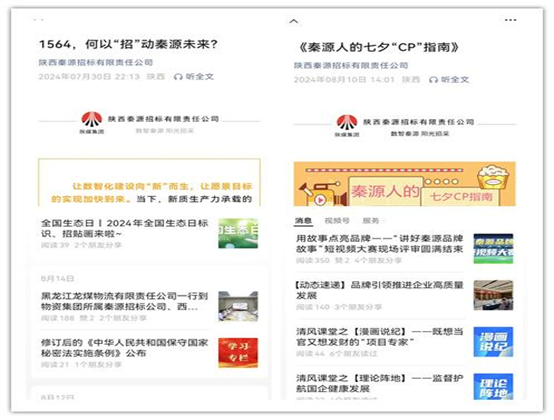The height and width of the screenshot is (420, 554).
Task: Open the blue 漫画说纪 thumbnail
Action: click(493, 342)
